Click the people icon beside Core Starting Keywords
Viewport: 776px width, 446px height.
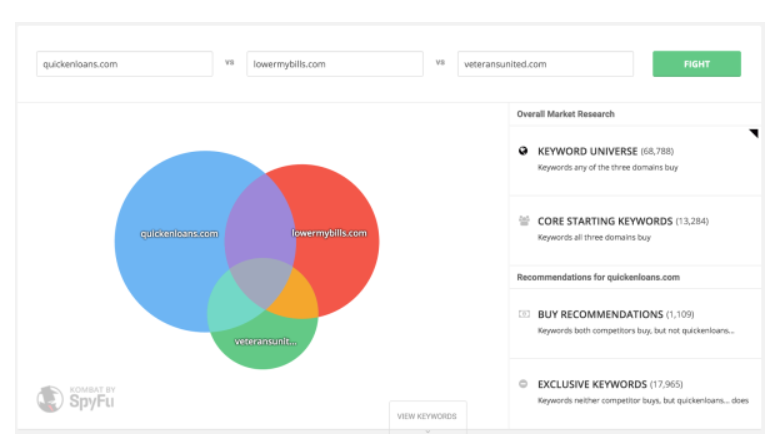click(524, 221)
